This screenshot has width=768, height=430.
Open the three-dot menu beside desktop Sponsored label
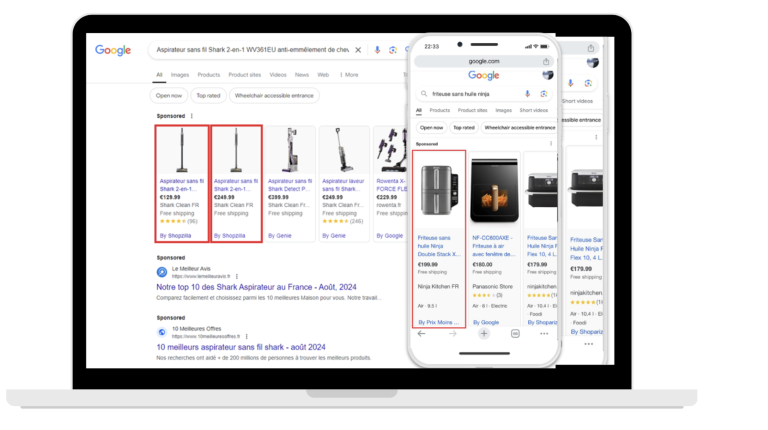[x=192, y=116]
